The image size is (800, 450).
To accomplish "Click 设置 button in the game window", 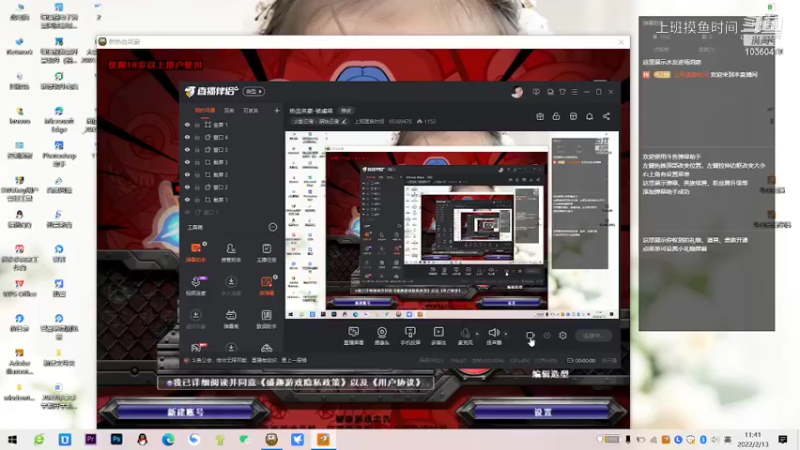I will tap(542, 412).
